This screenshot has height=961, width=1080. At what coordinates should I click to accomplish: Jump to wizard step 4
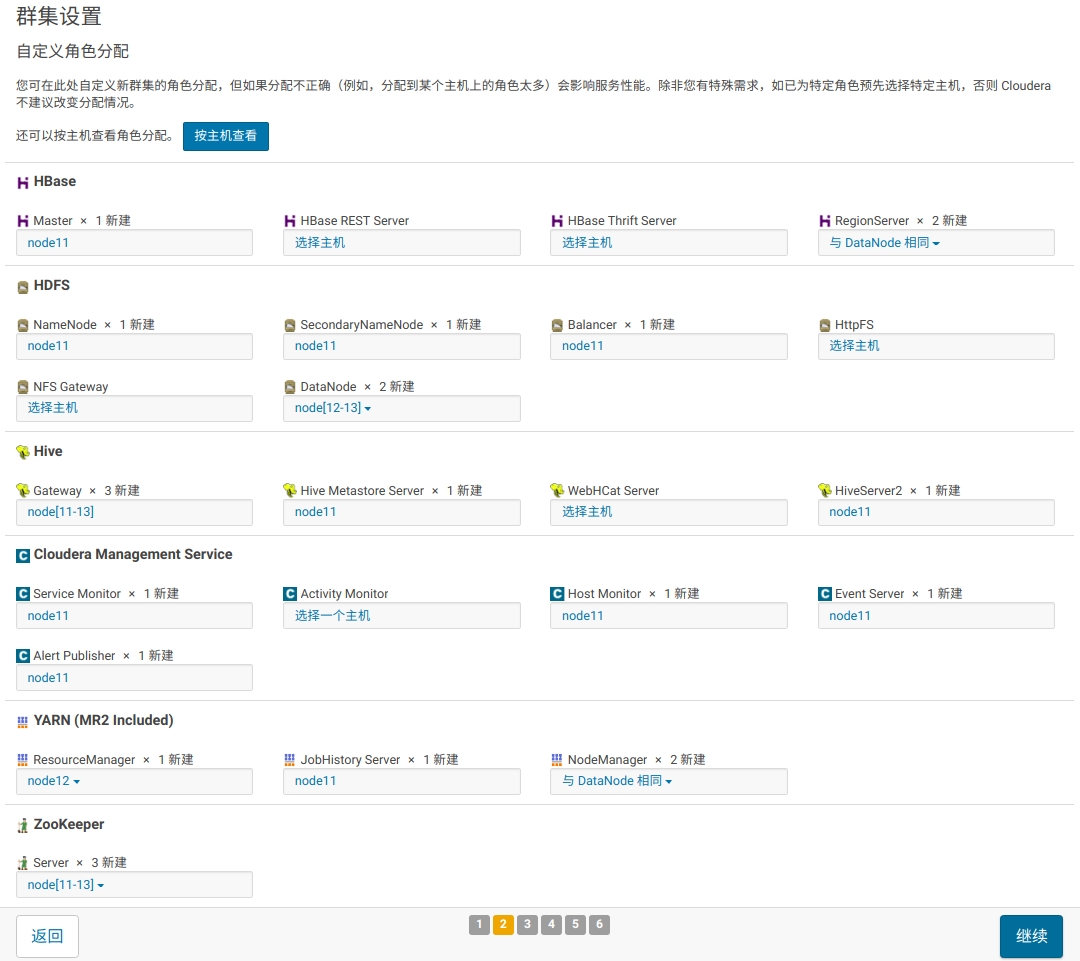click(552, 924)
